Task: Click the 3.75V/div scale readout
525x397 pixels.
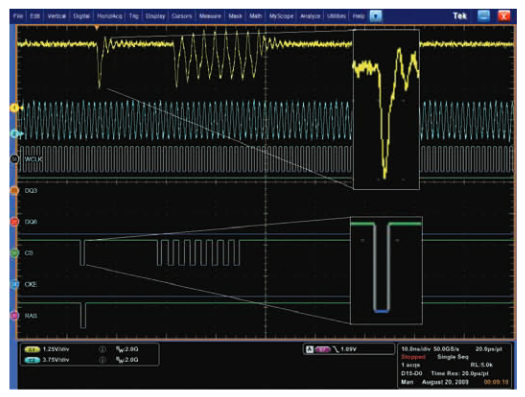Action: tap(56, 360)
